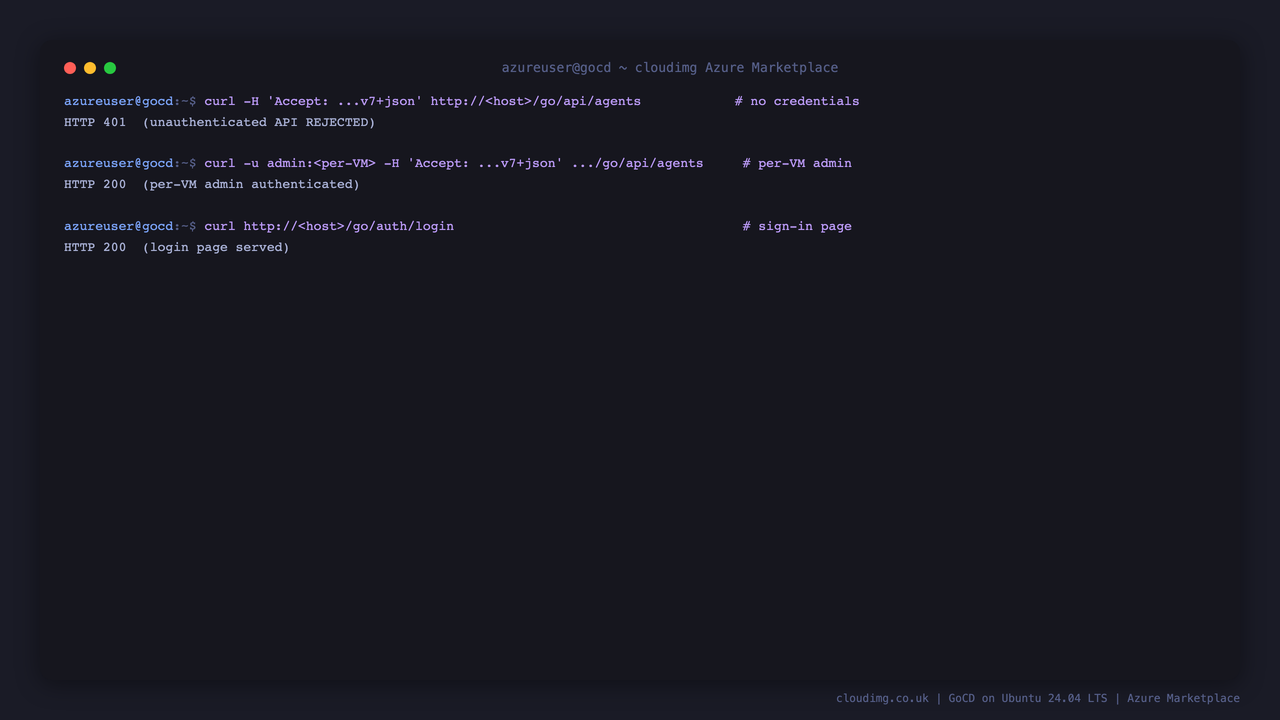
Task: Click the curl -u admin:<per-VM> command
Action: click(454, 163)
